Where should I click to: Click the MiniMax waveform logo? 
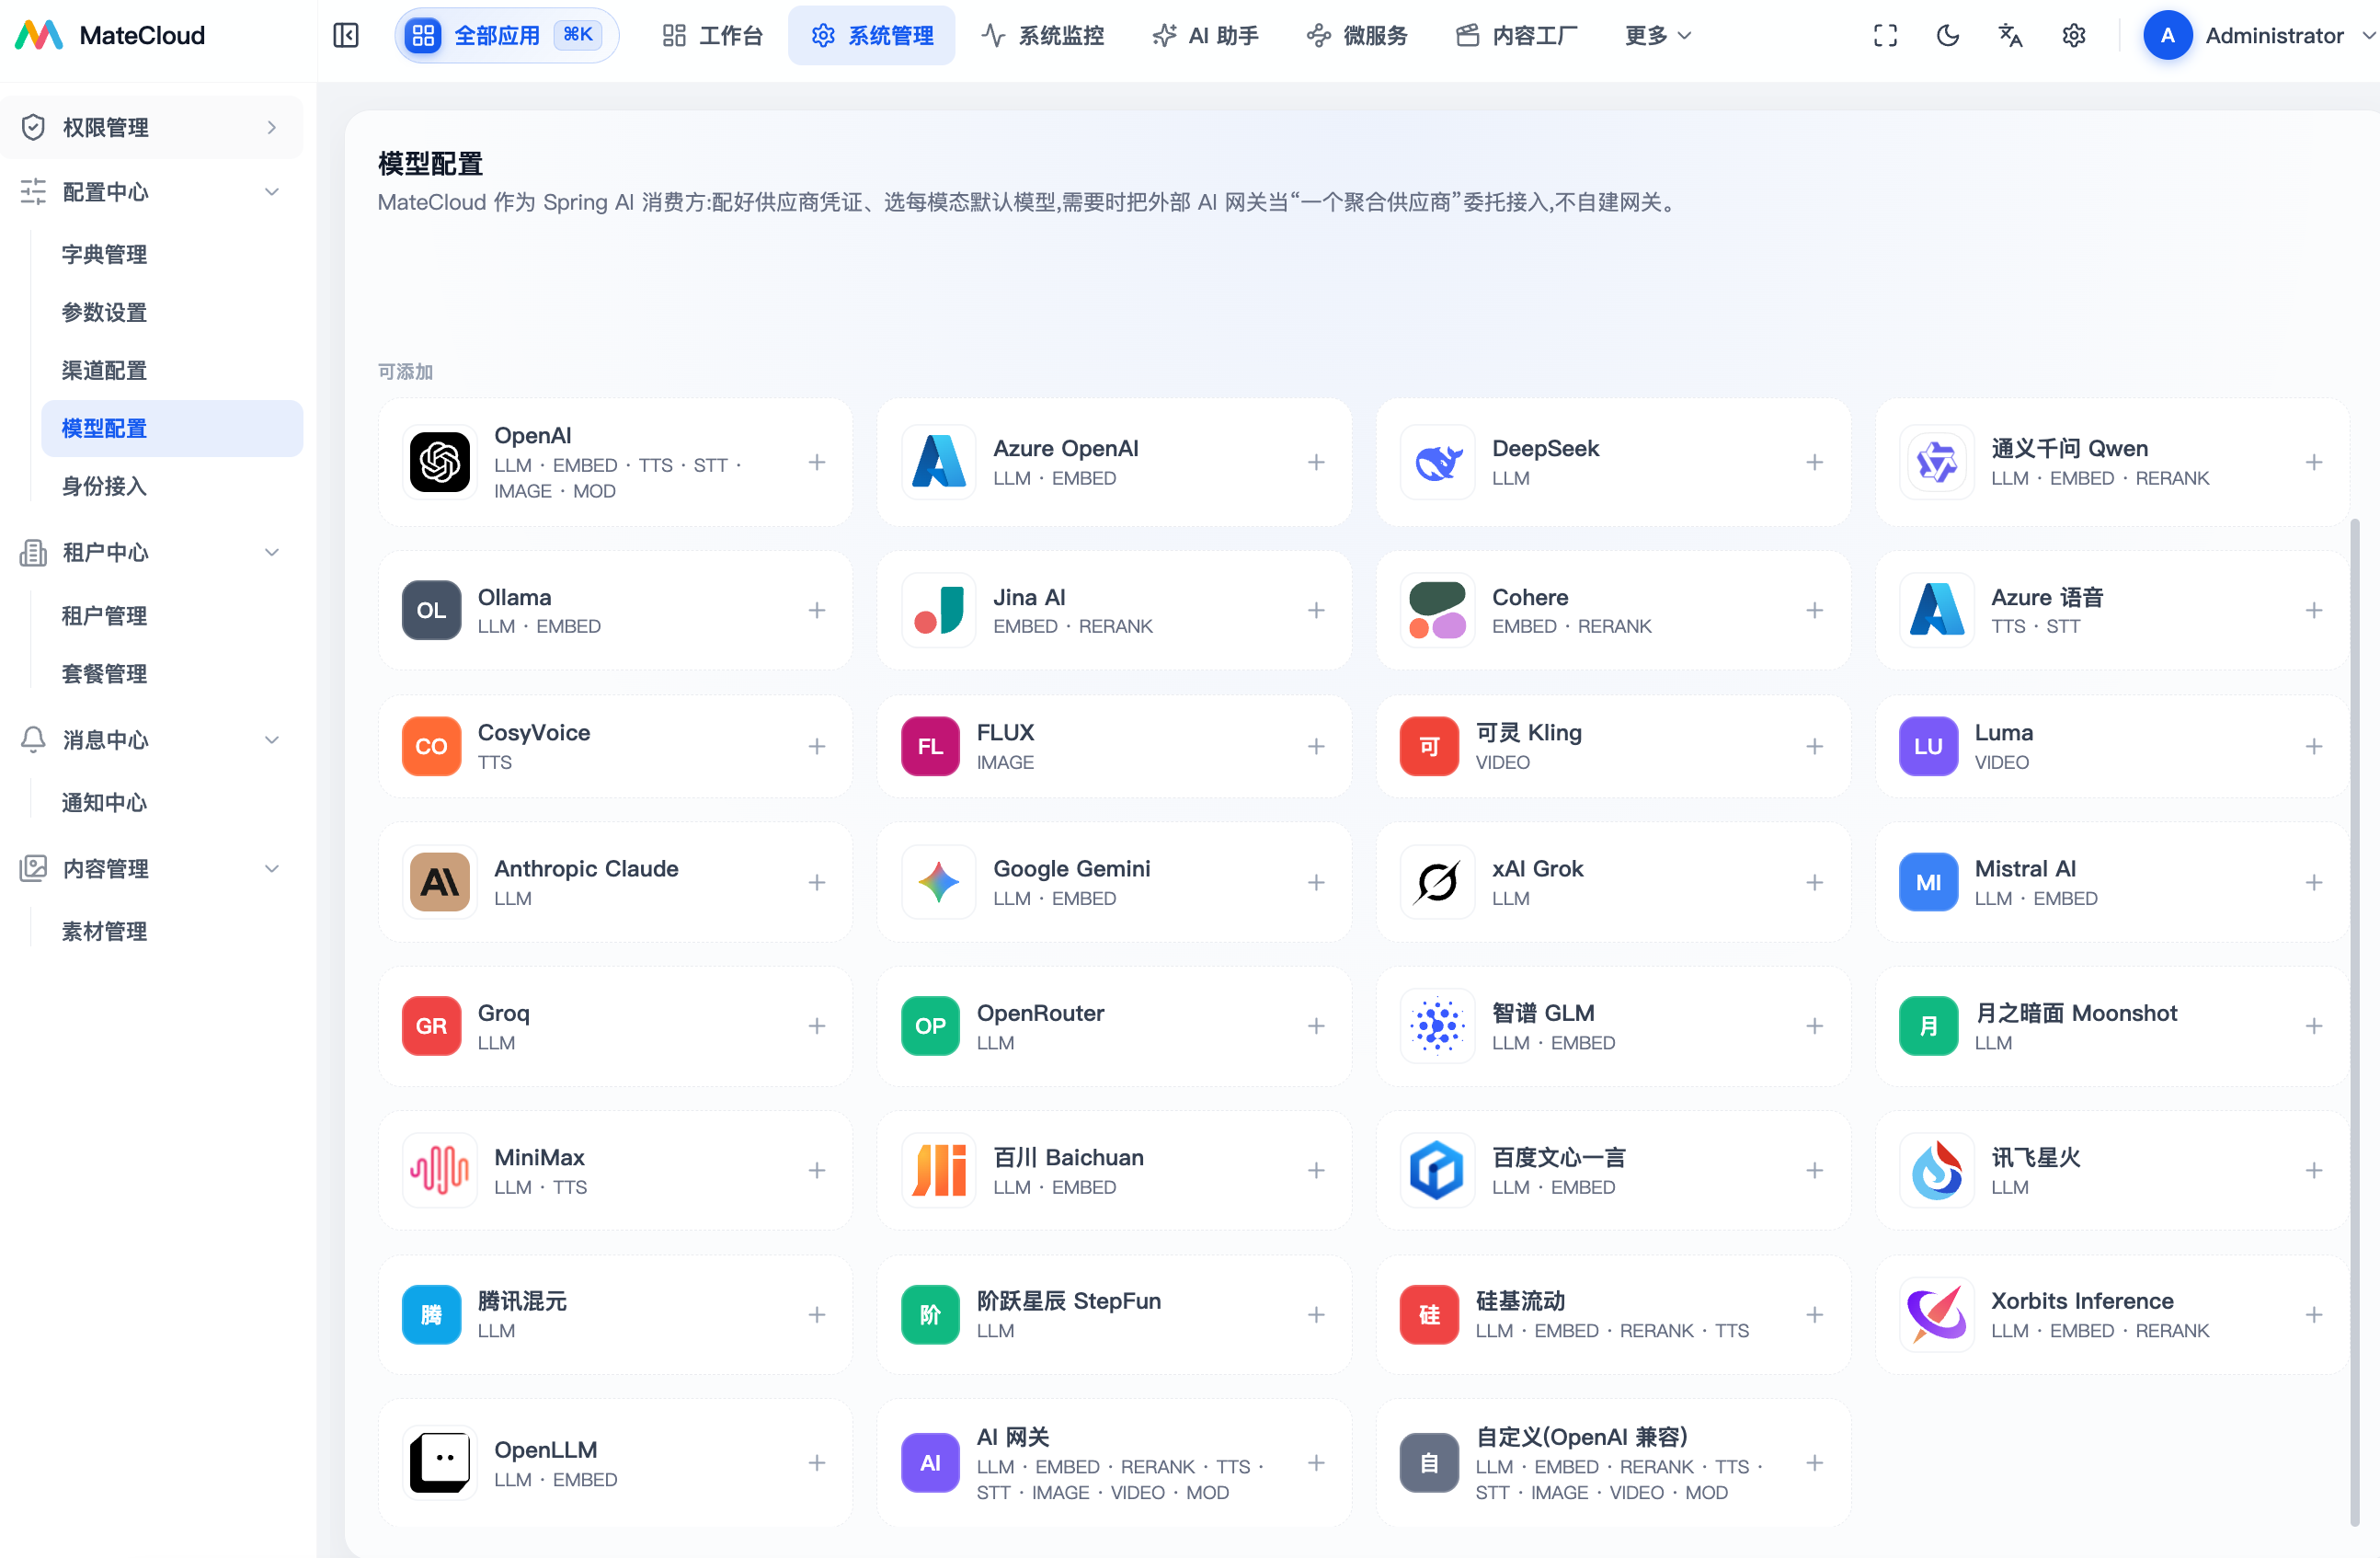pyautogui.click(x=439, y=1170)
